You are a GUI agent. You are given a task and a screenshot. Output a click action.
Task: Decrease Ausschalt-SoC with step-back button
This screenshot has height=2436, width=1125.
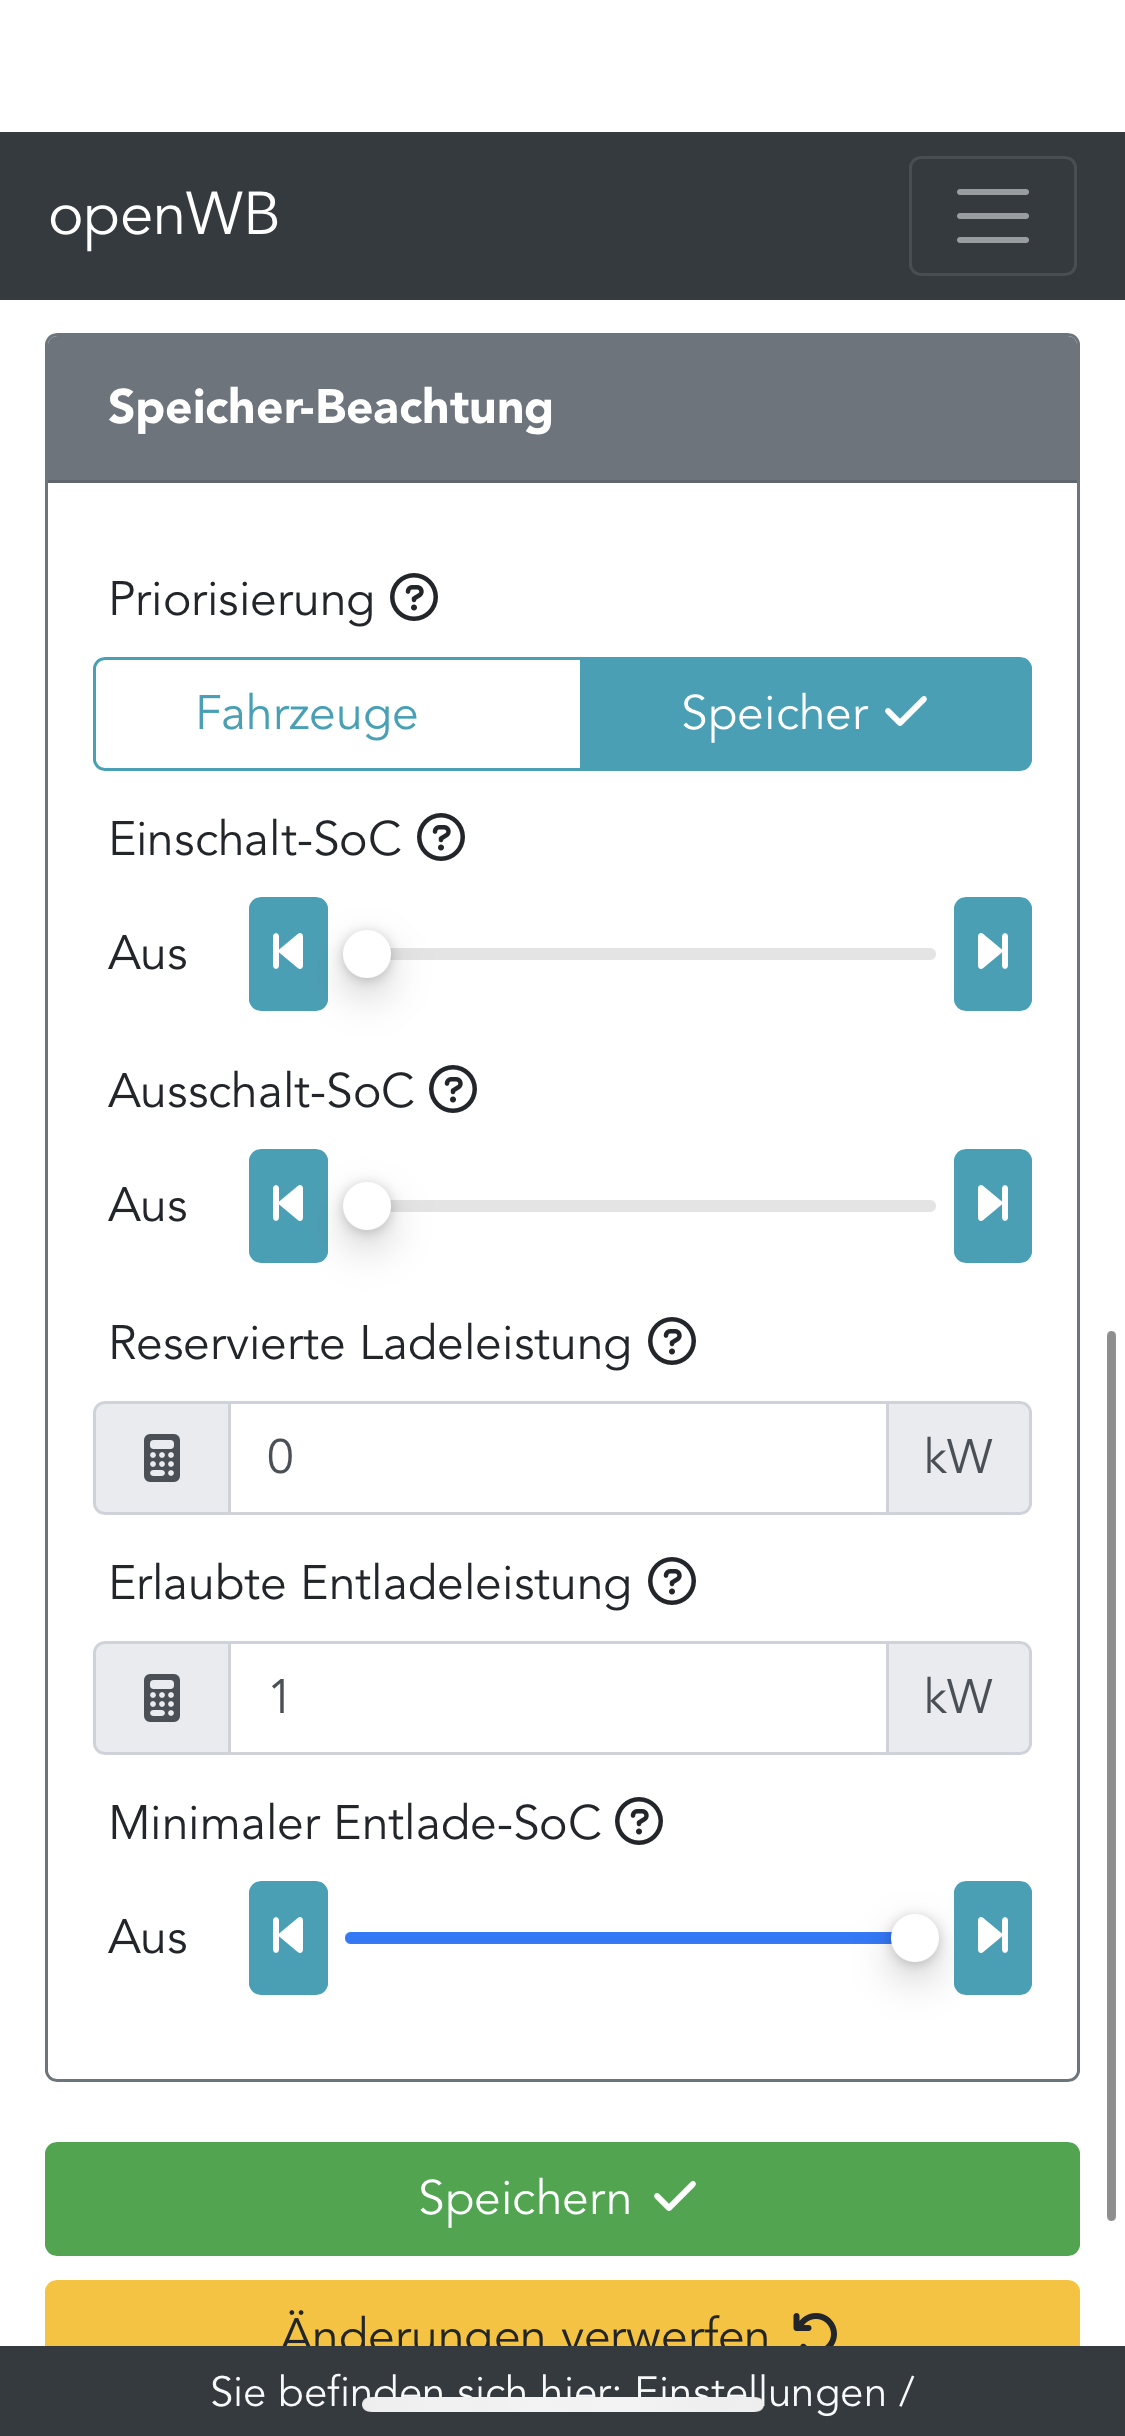click(x=288, y=1205)
